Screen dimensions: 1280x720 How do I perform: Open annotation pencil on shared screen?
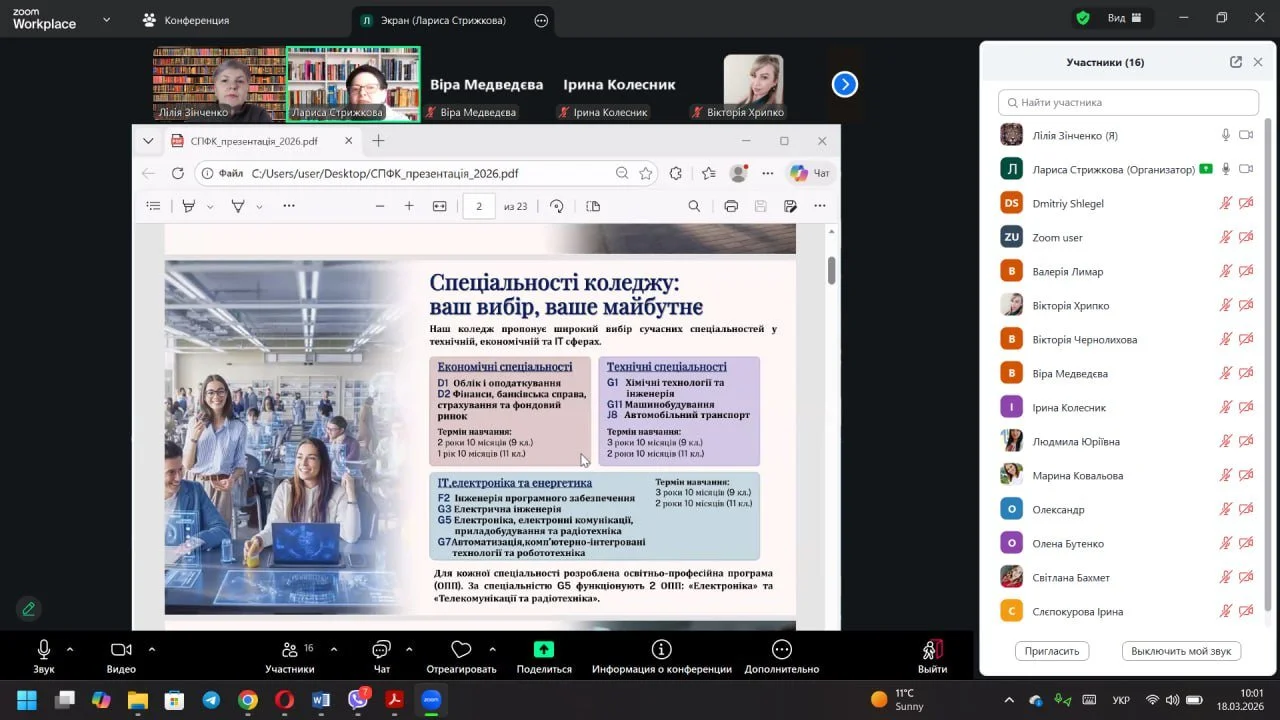(28, 608)
